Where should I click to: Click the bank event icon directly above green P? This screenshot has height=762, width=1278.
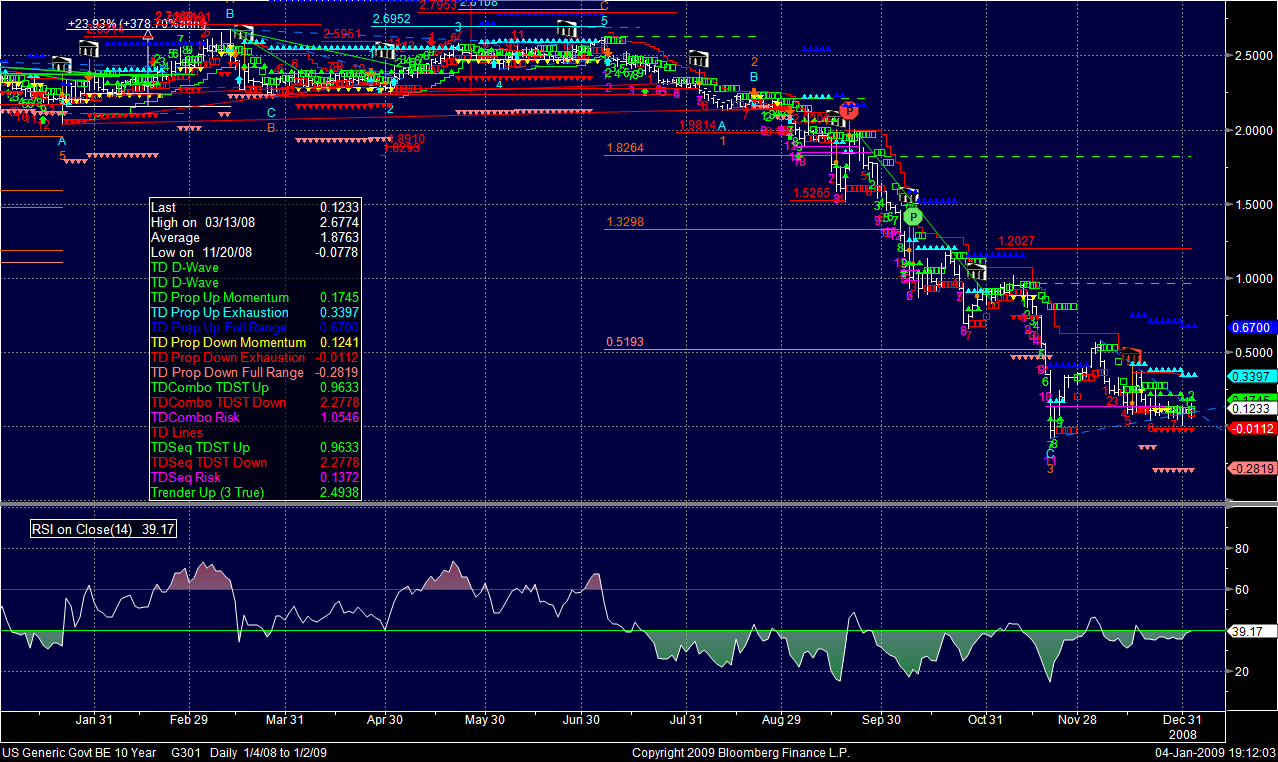(908, 195)
